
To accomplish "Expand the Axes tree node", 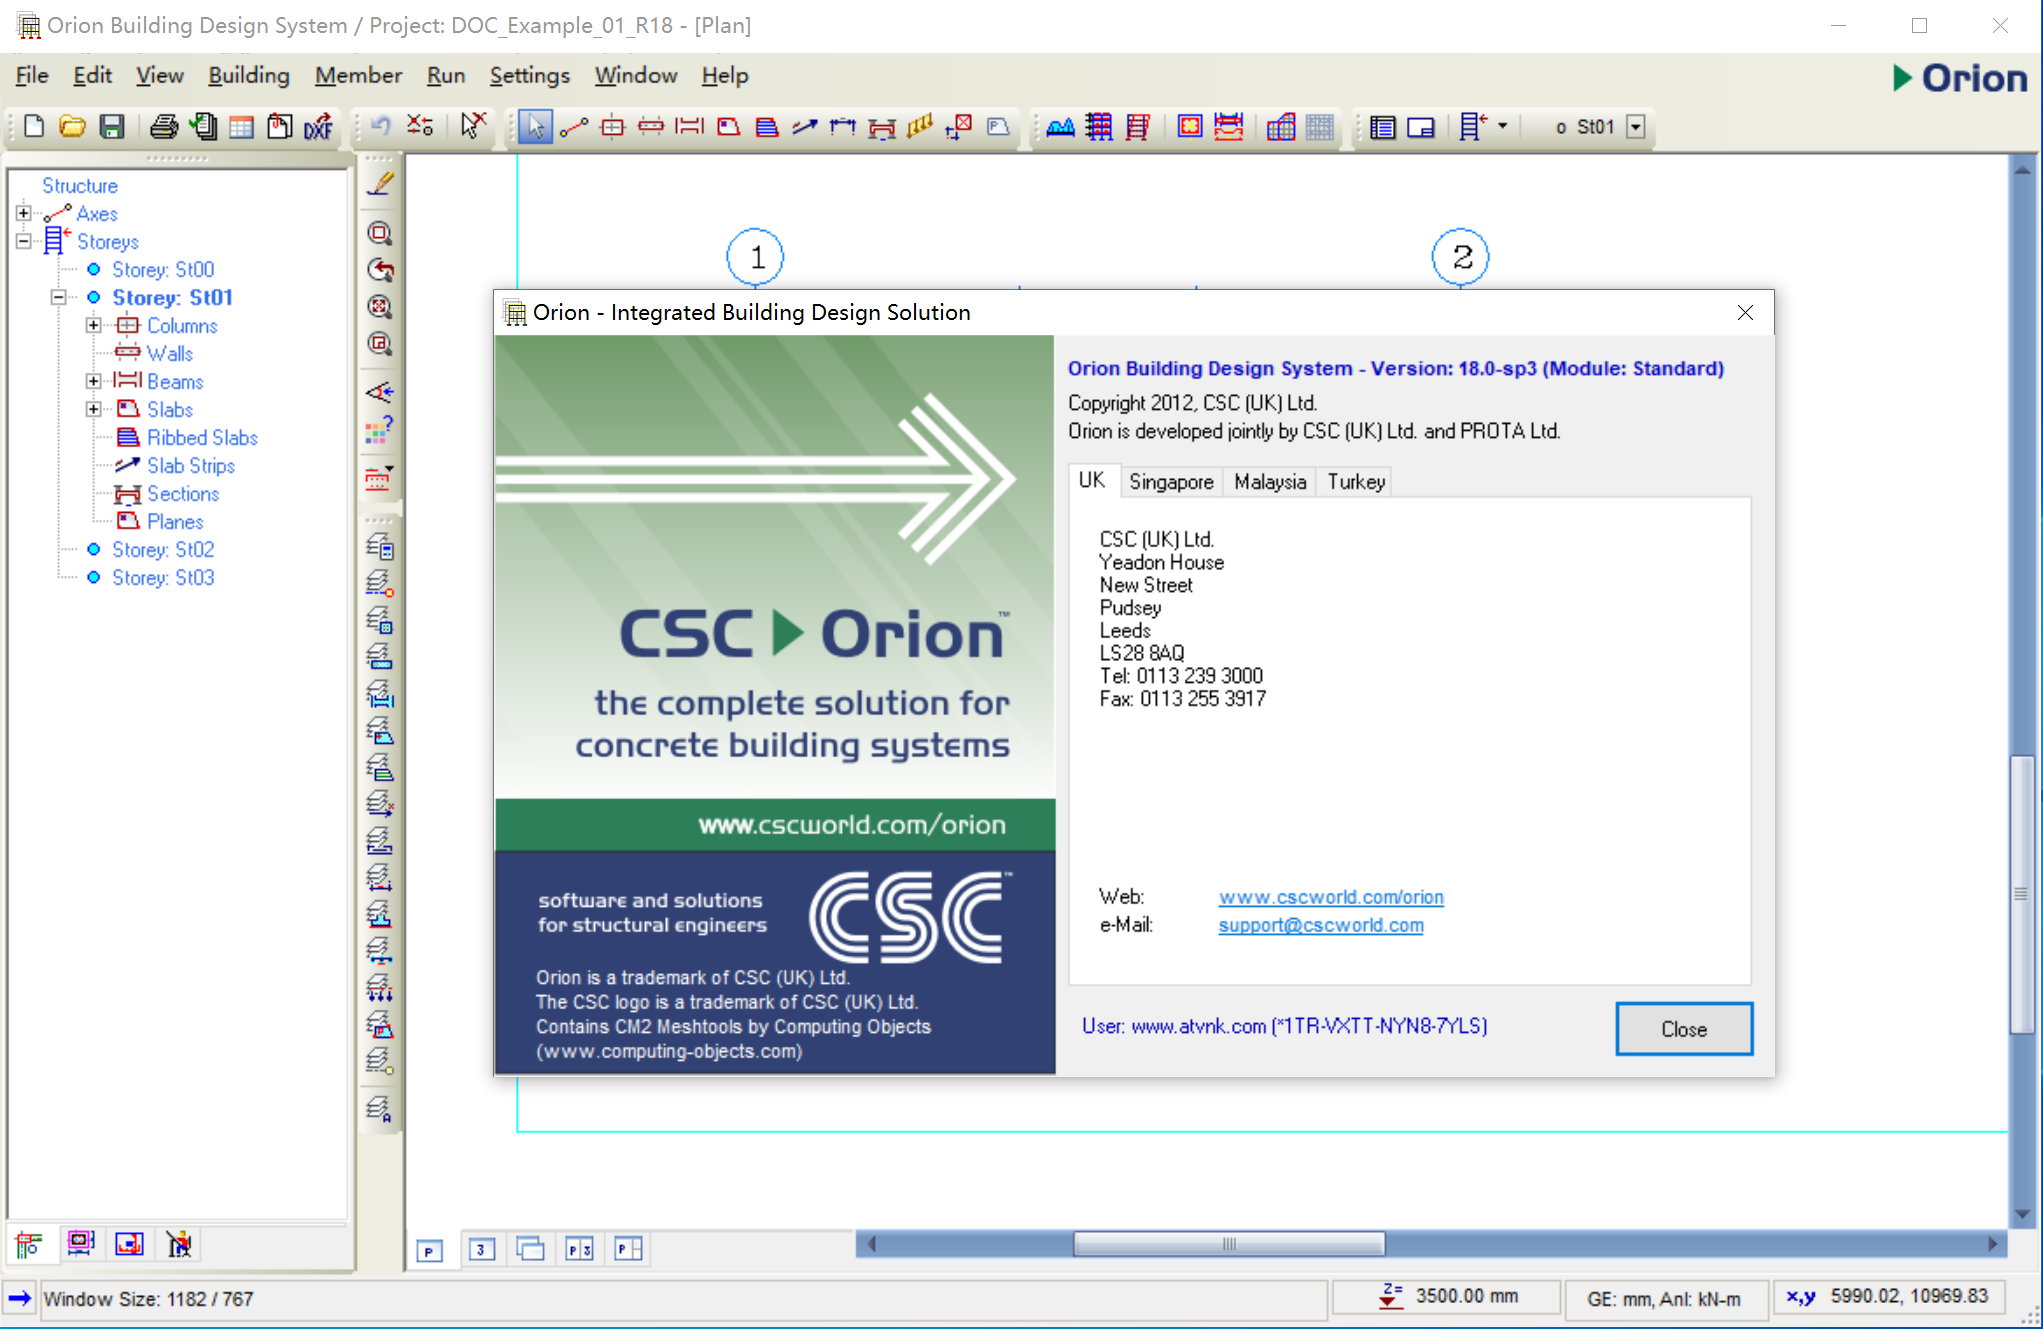I will tap(24, 213).
